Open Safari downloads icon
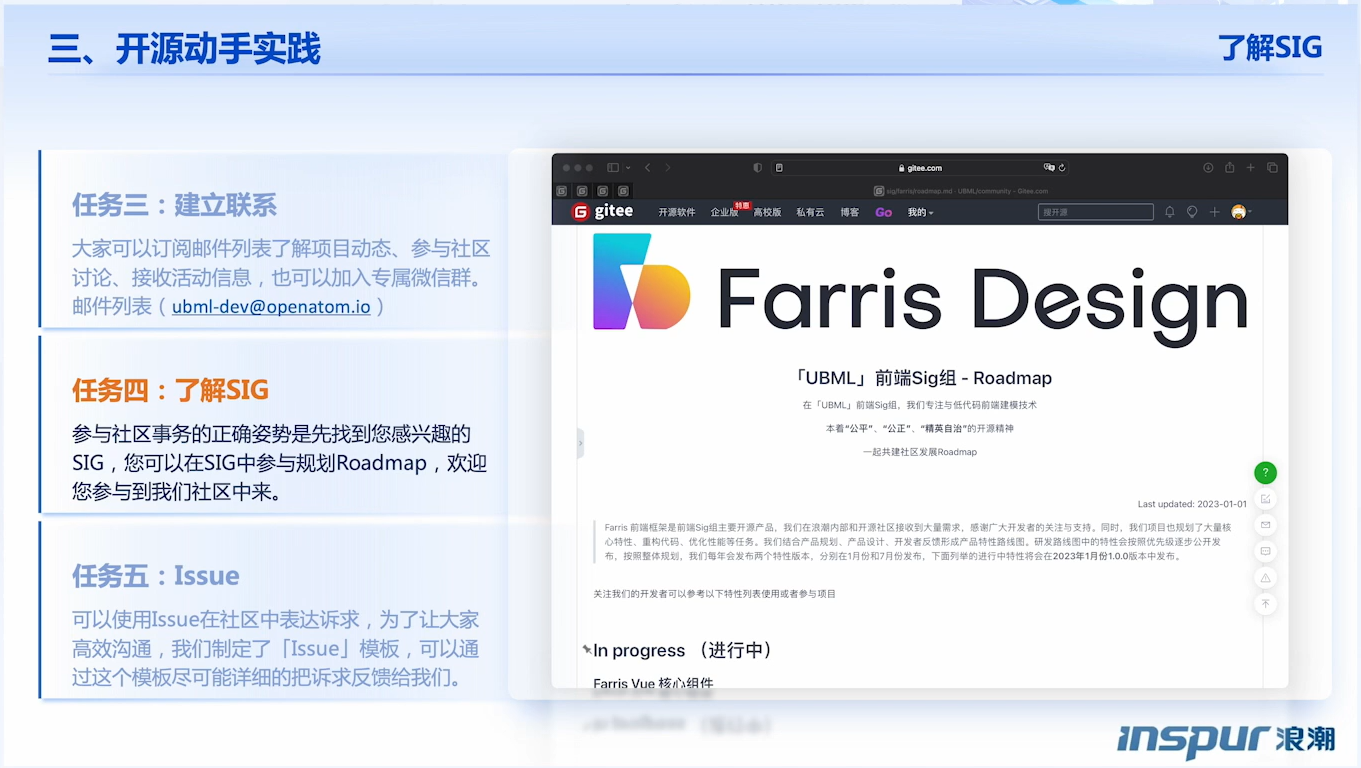Image resolution: width=1361 pixels, height=768 pixels. click(x=1208, y=168)
